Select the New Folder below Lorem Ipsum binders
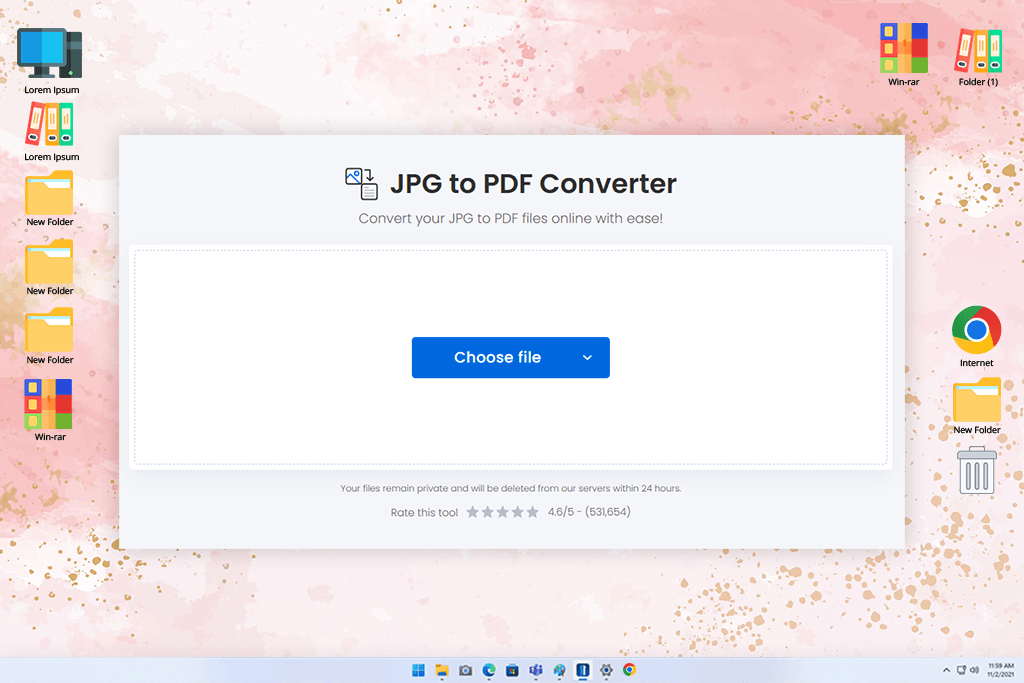The width and height of the screenshot is (1024, 683). tap(50, 199)
